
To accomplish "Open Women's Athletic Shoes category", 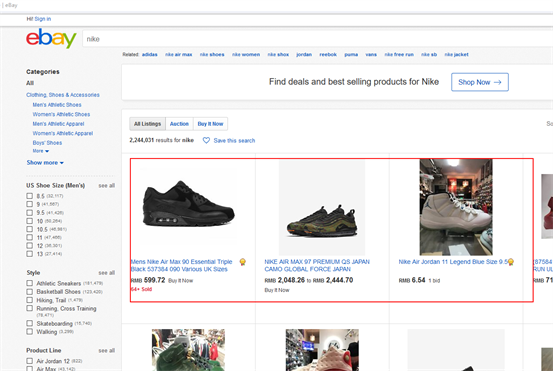I will tap(61, 114).
